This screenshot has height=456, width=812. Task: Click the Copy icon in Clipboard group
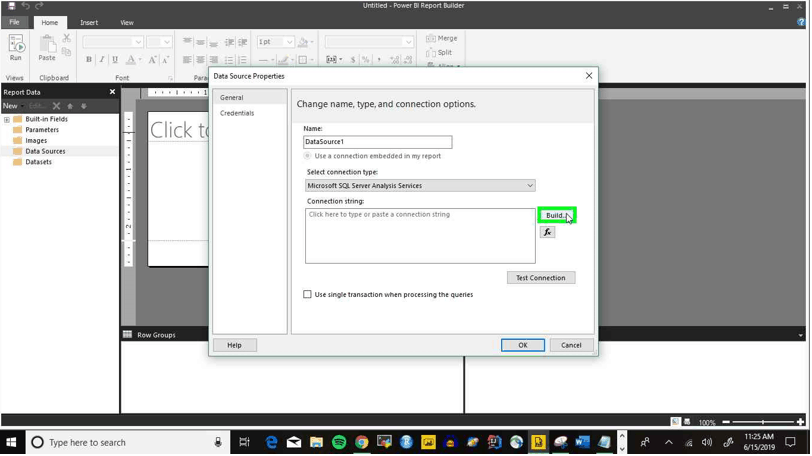click(x=66, y=52)
